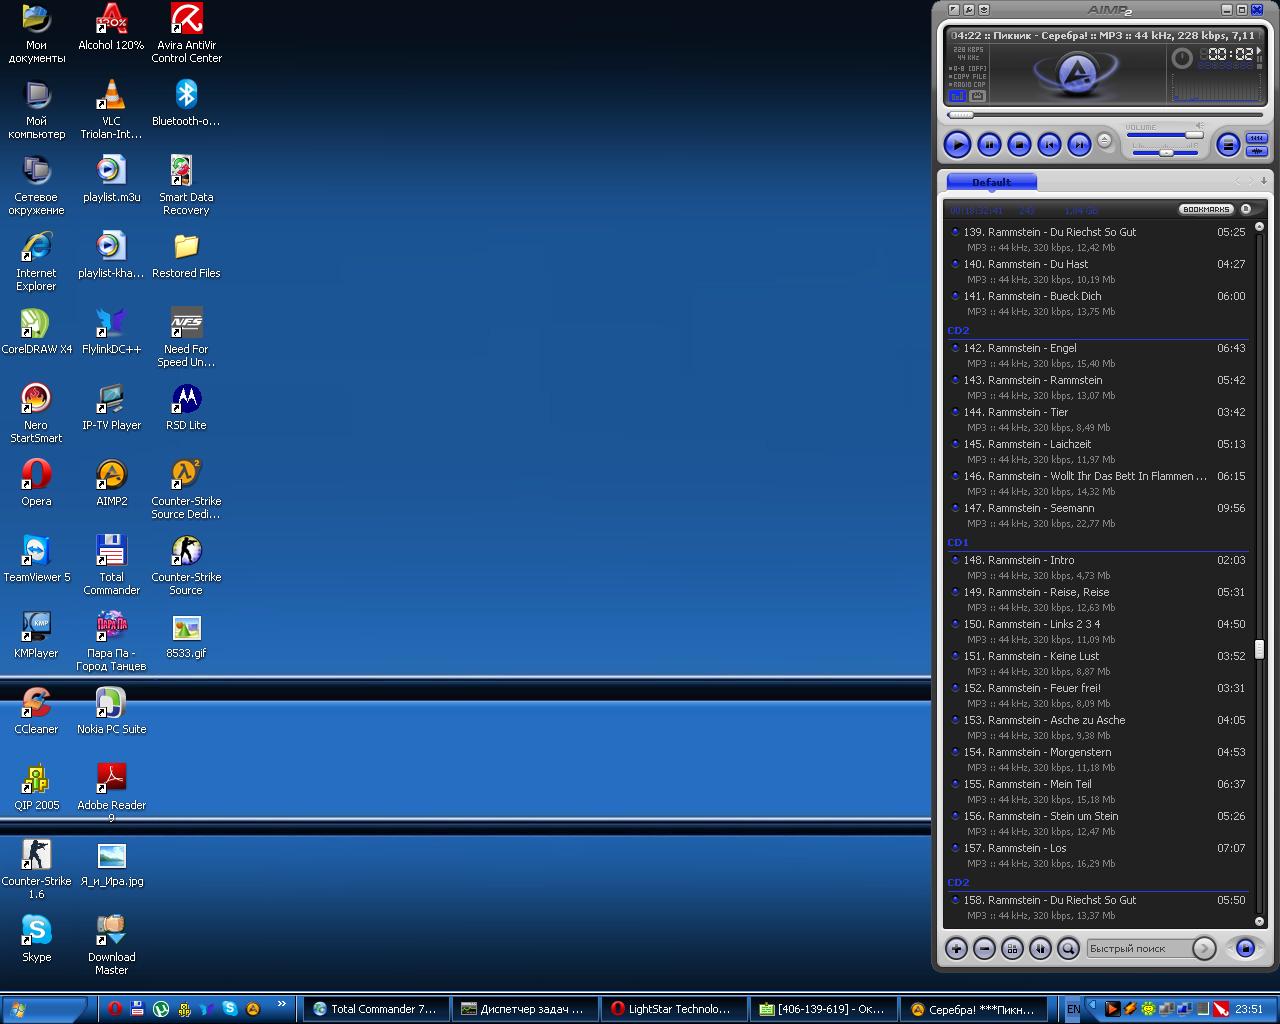Select TeamViewer 5 desktop icon
Screen dimensions: 1280x1024
[36, 560]
